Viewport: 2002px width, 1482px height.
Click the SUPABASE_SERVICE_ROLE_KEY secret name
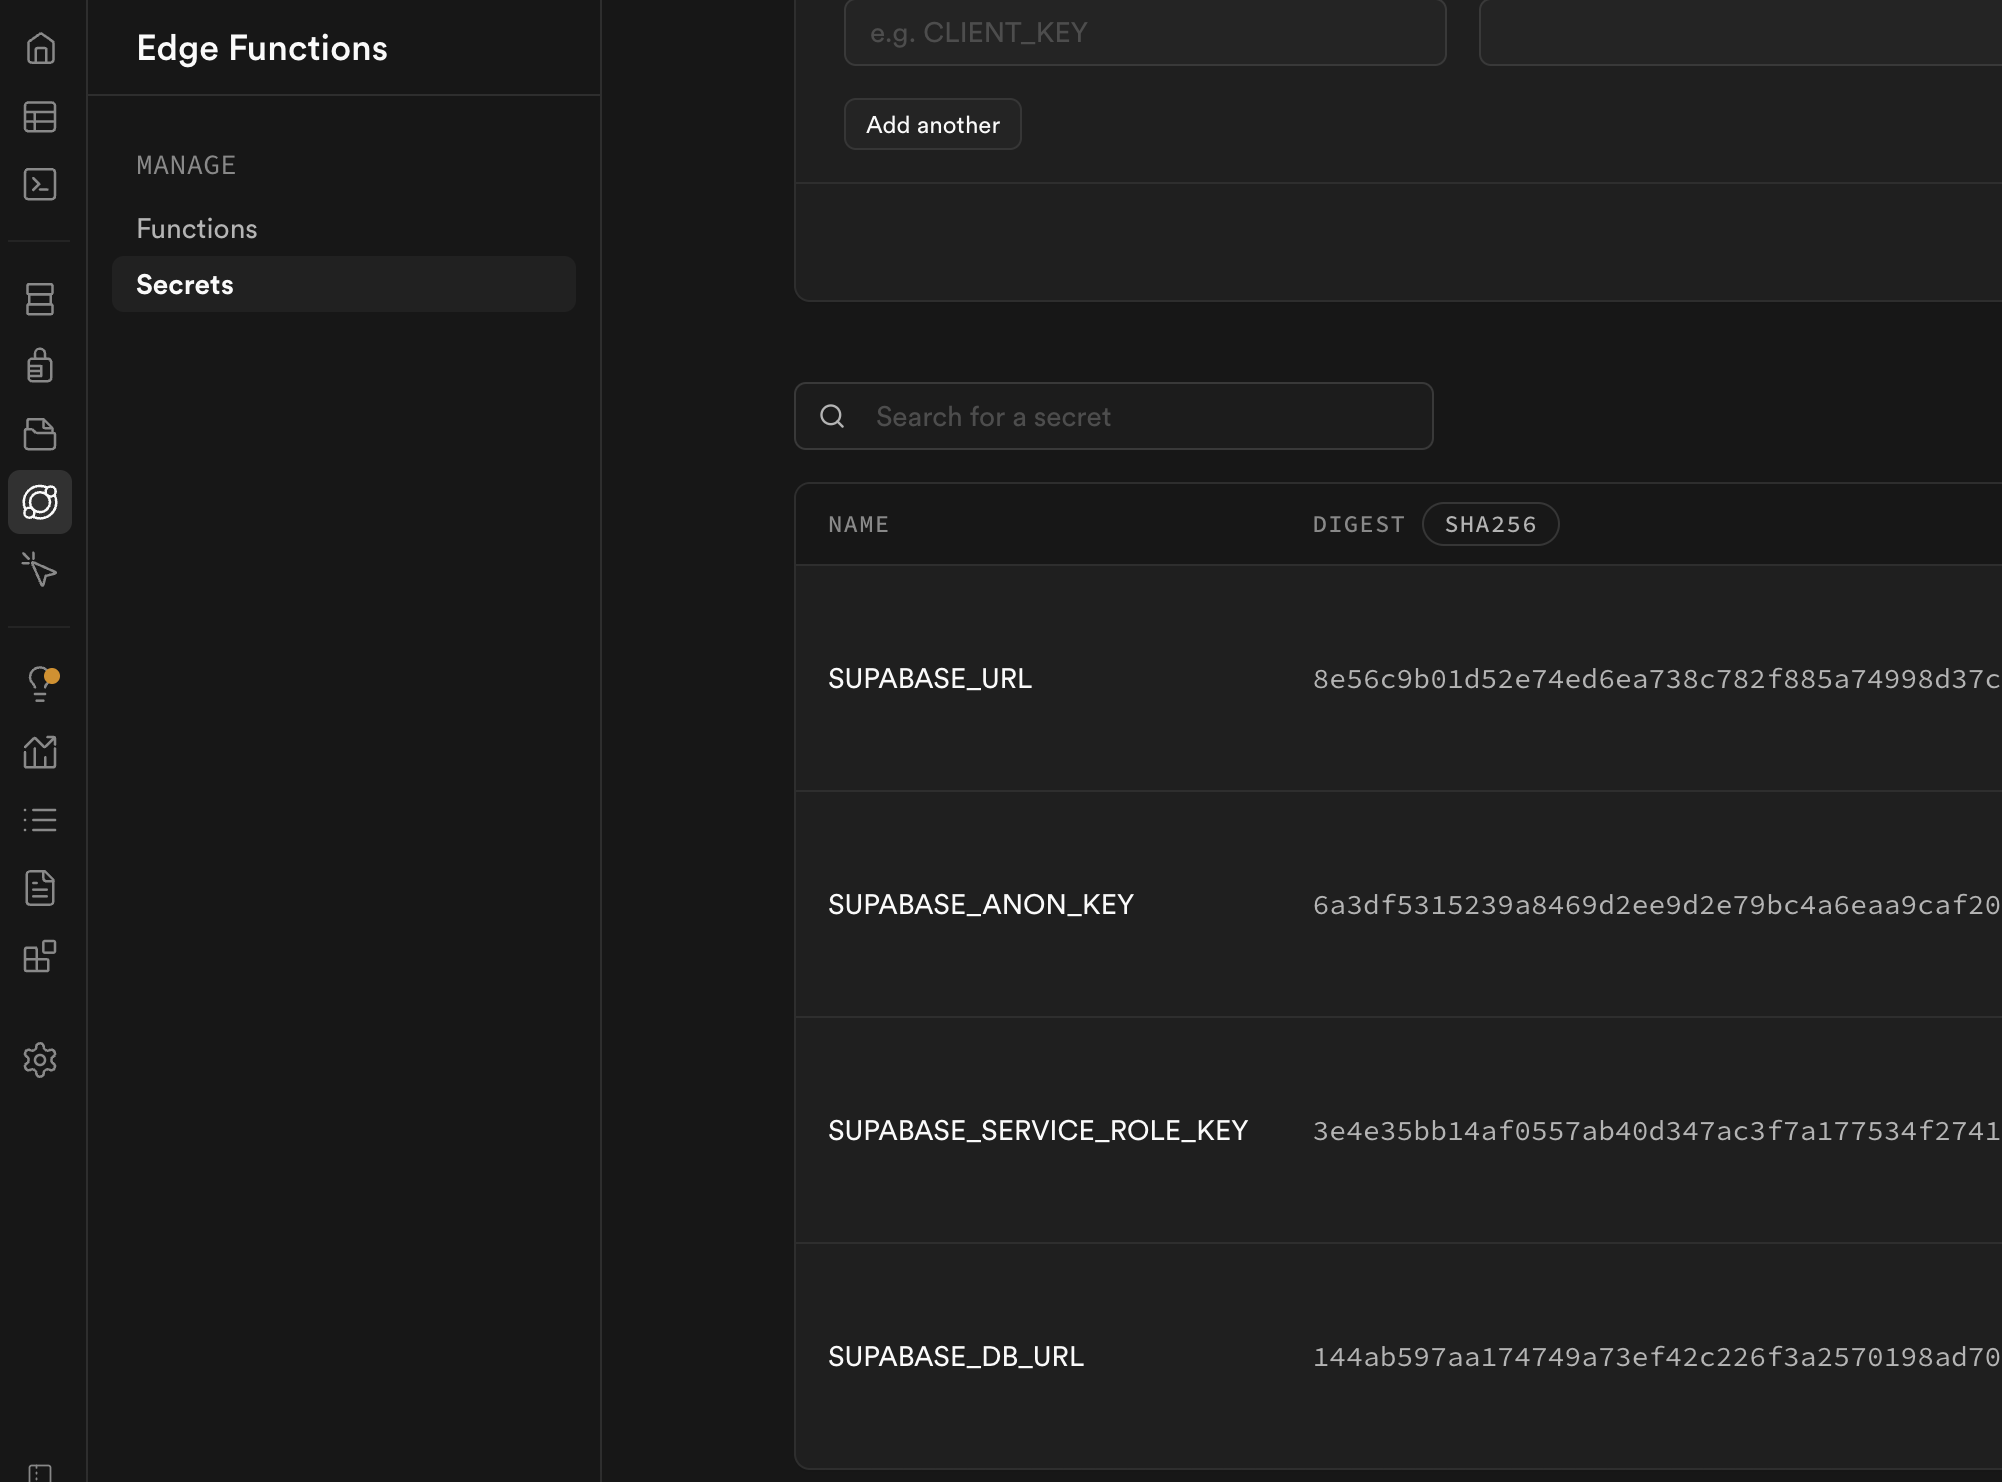click(1038, 1130)
